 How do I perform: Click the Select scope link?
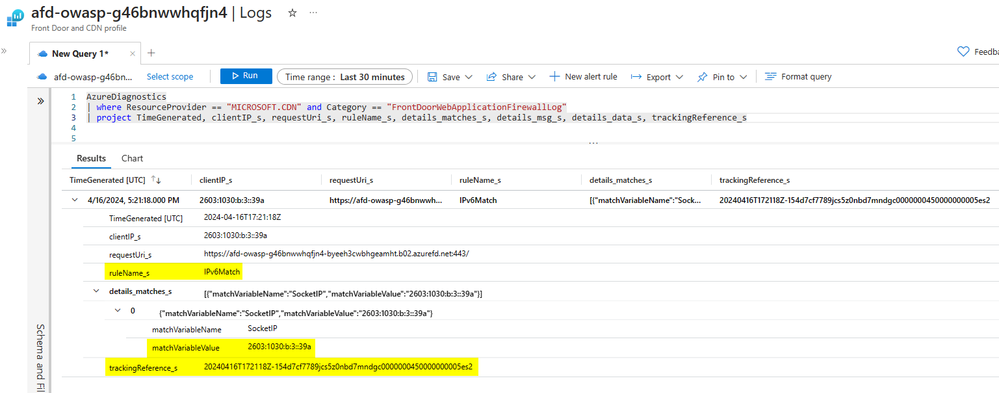coord(169,76)
